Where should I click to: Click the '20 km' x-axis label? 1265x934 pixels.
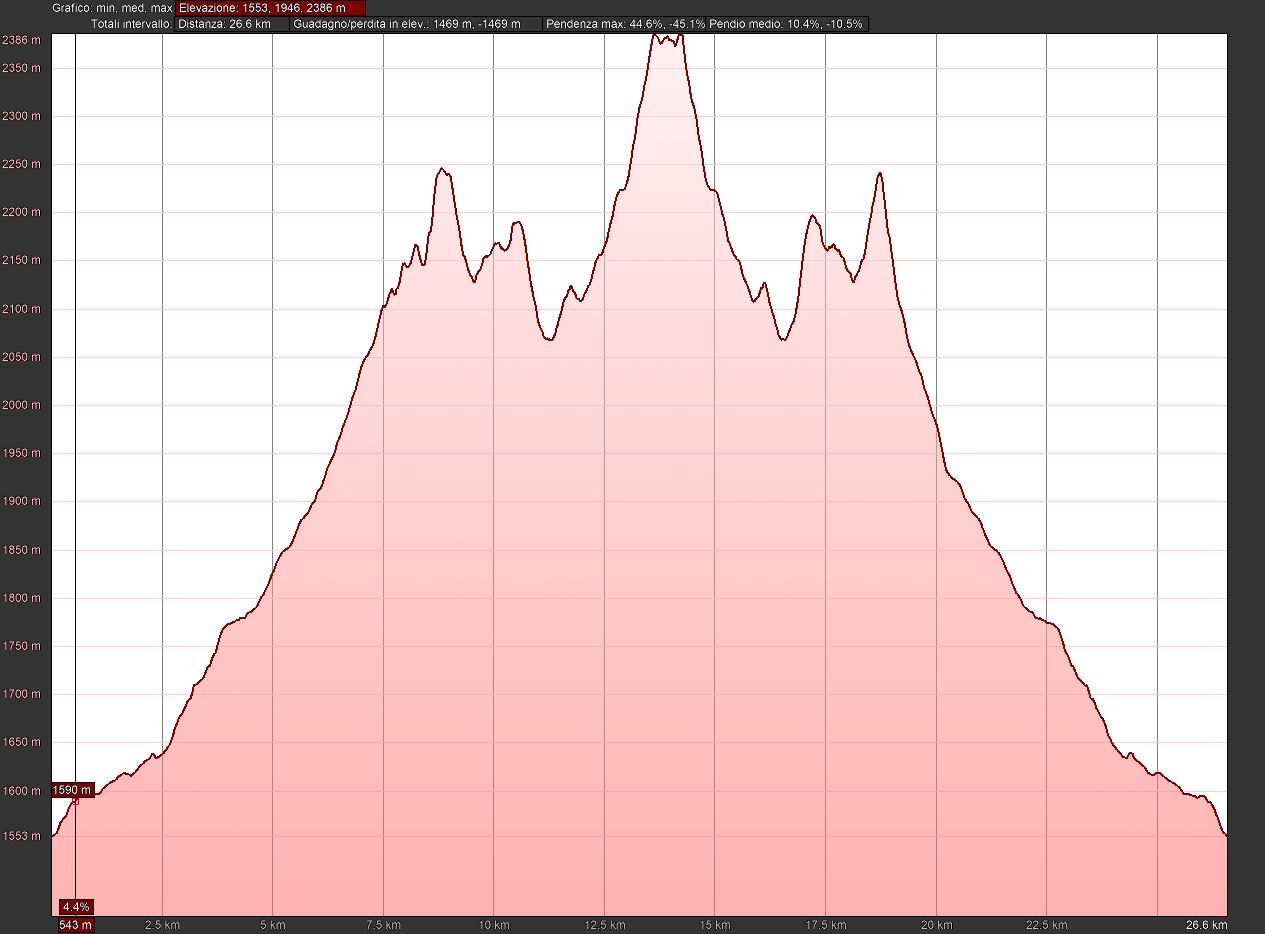click(936, 925)
